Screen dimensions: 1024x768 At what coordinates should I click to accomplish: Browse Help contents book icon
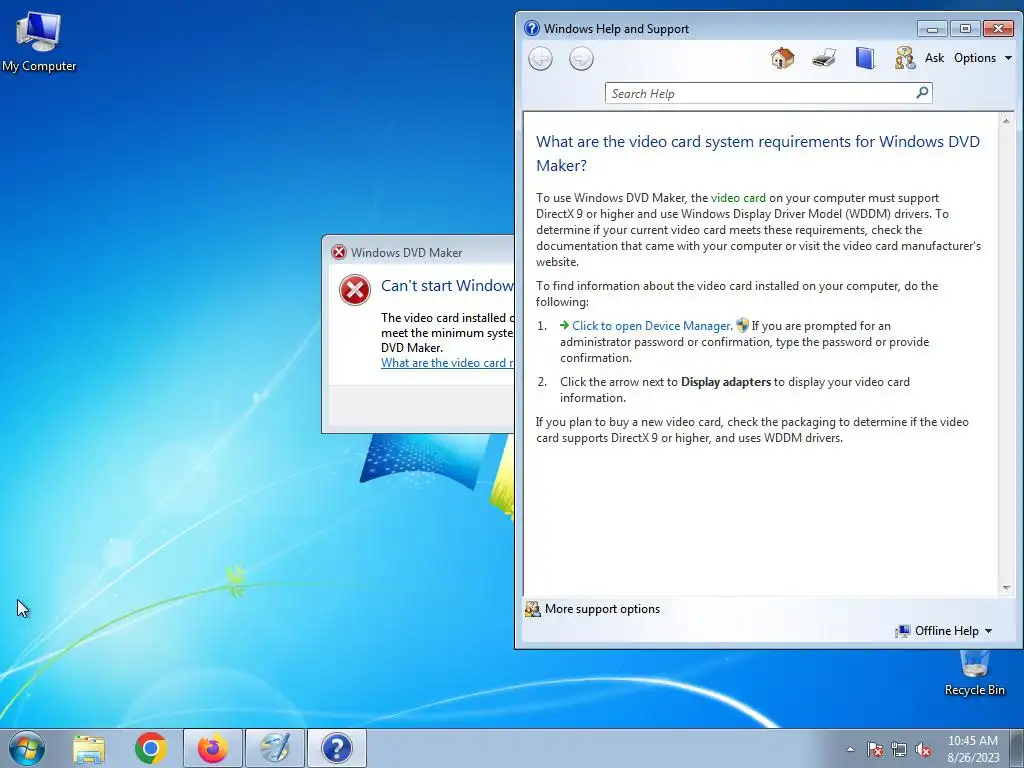click(865, 58)
